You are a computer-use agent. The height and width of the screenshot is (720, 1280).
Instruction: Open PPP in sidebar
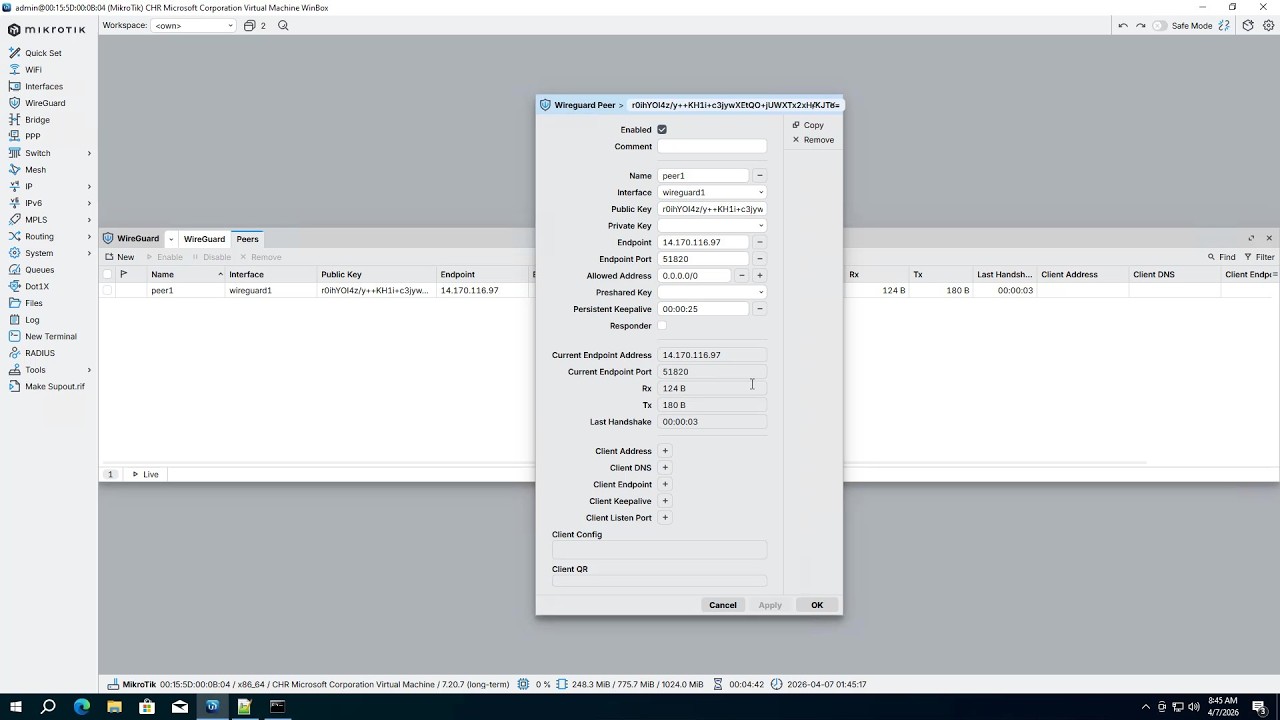coord(33,136)
